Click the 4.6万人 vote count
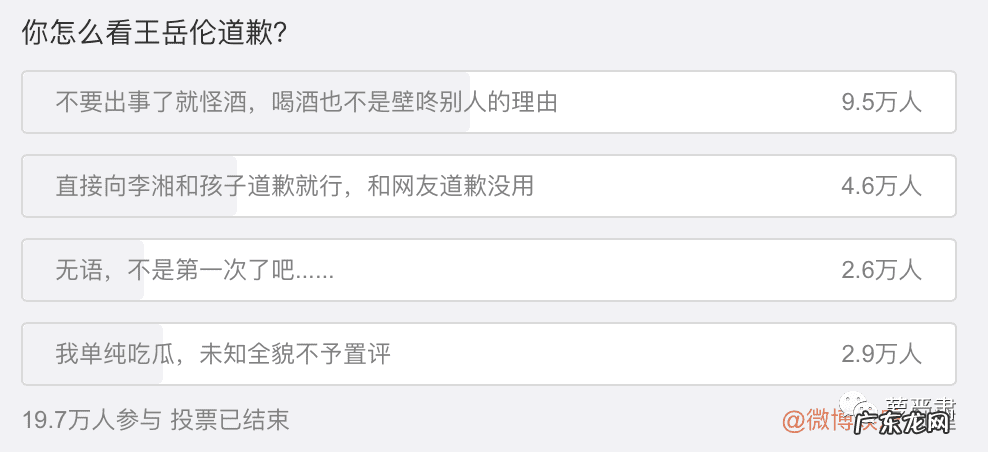 (881, 186)
